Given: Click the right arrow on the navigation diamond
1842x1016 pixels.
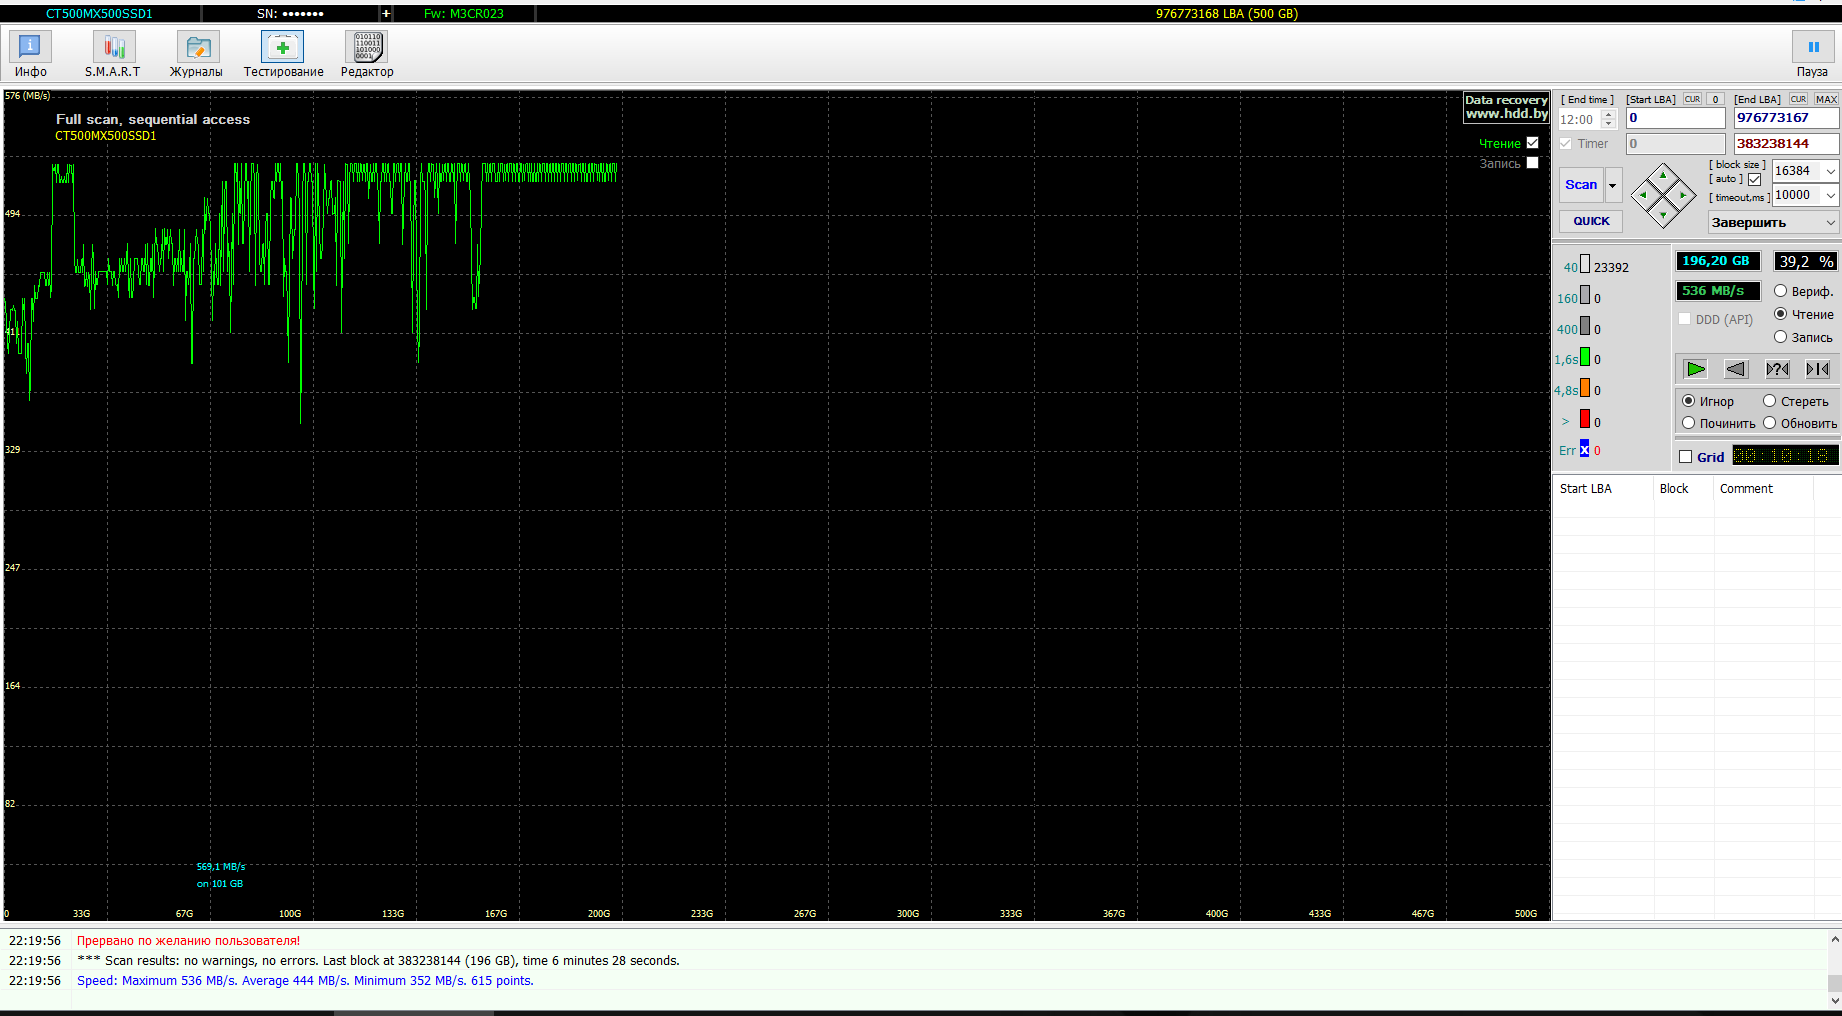Looking at the screenshot, I should (x=1683, y=195).
